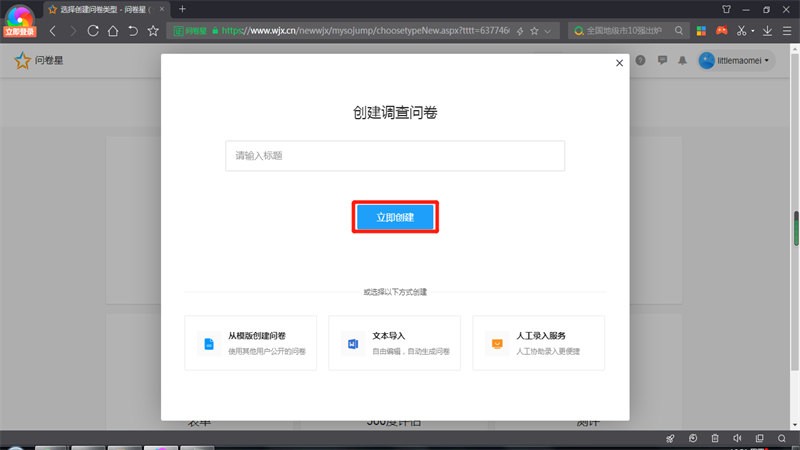
Task: Choose 从模版创建问卷 option card
Action: click(x=251, y=343)
